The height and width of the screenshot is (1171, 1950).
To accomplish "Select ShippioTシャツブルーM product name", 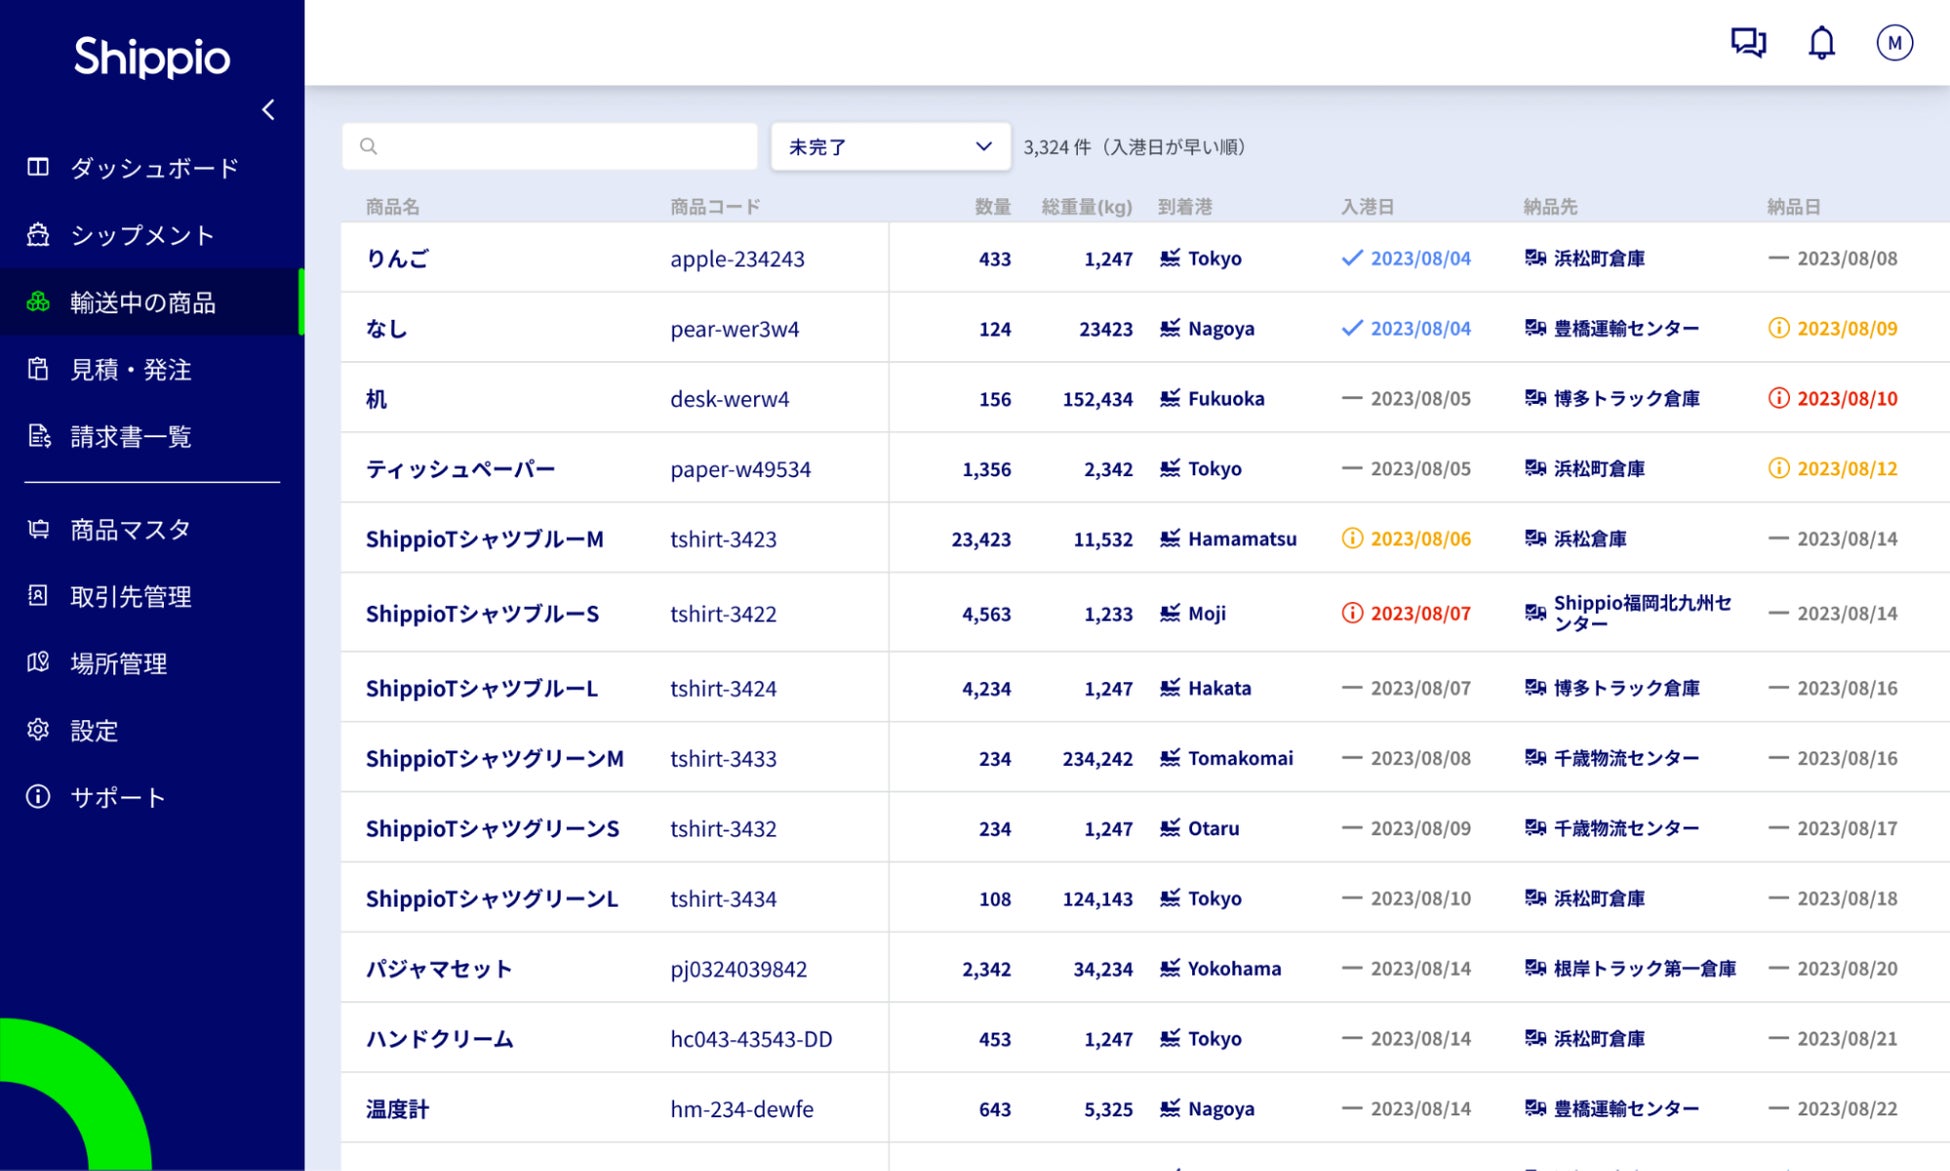I will 484,539.
